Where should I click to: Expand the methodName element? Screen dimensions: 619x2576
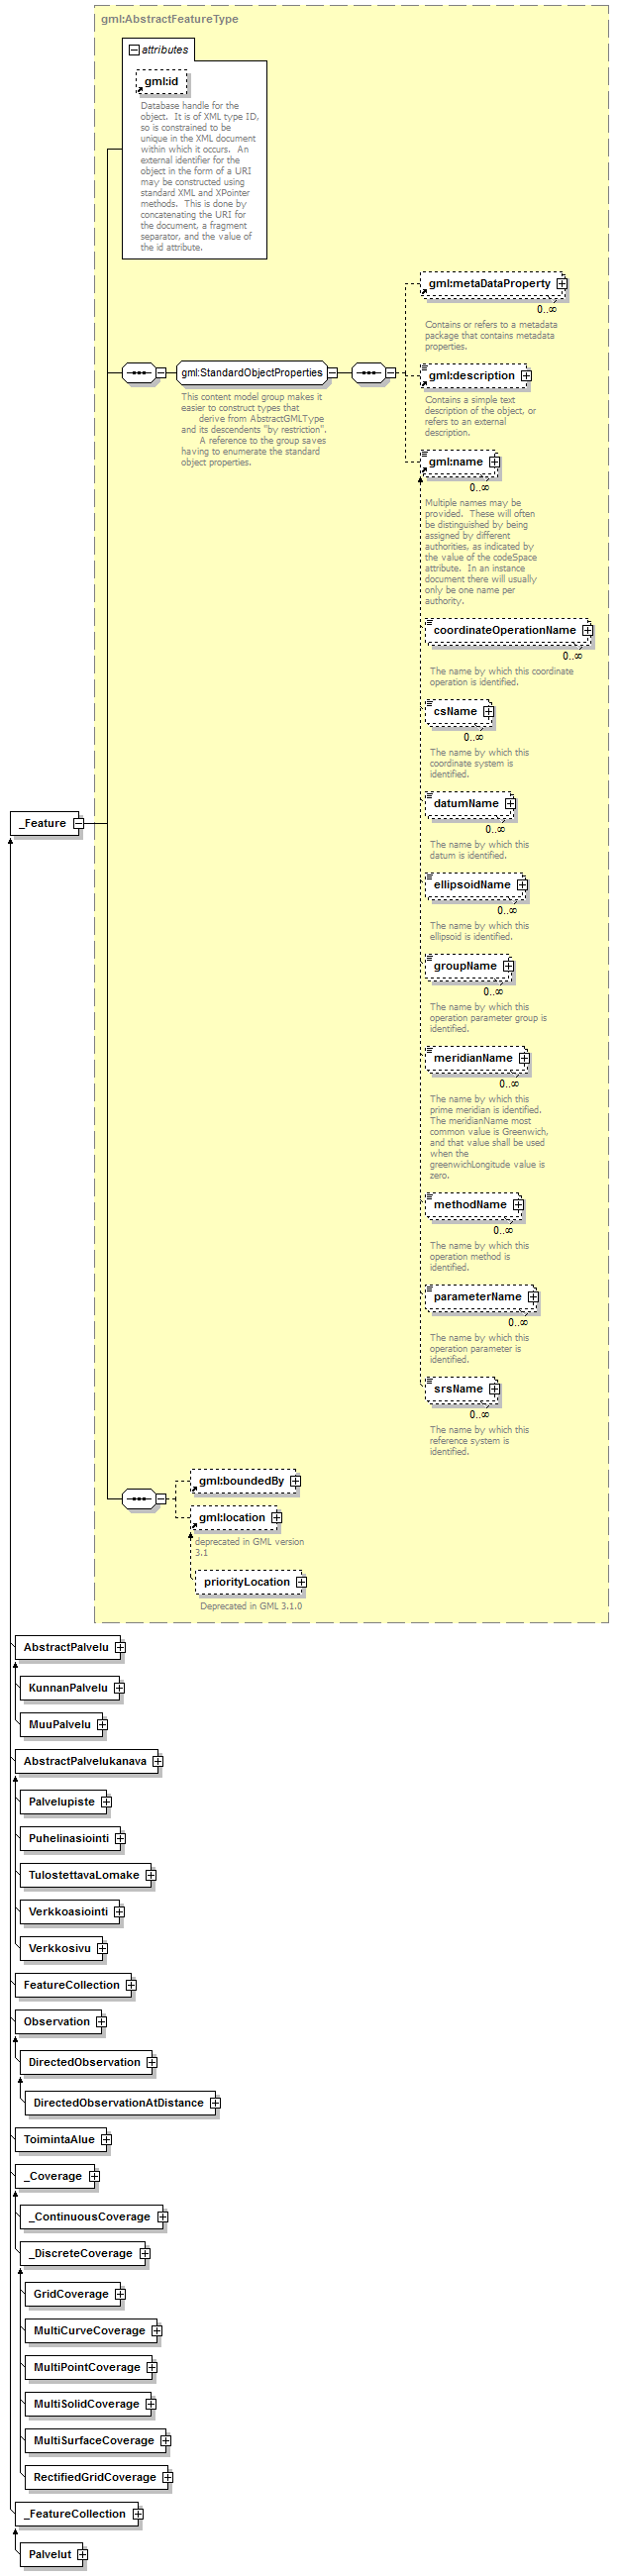click(518, 1205)
